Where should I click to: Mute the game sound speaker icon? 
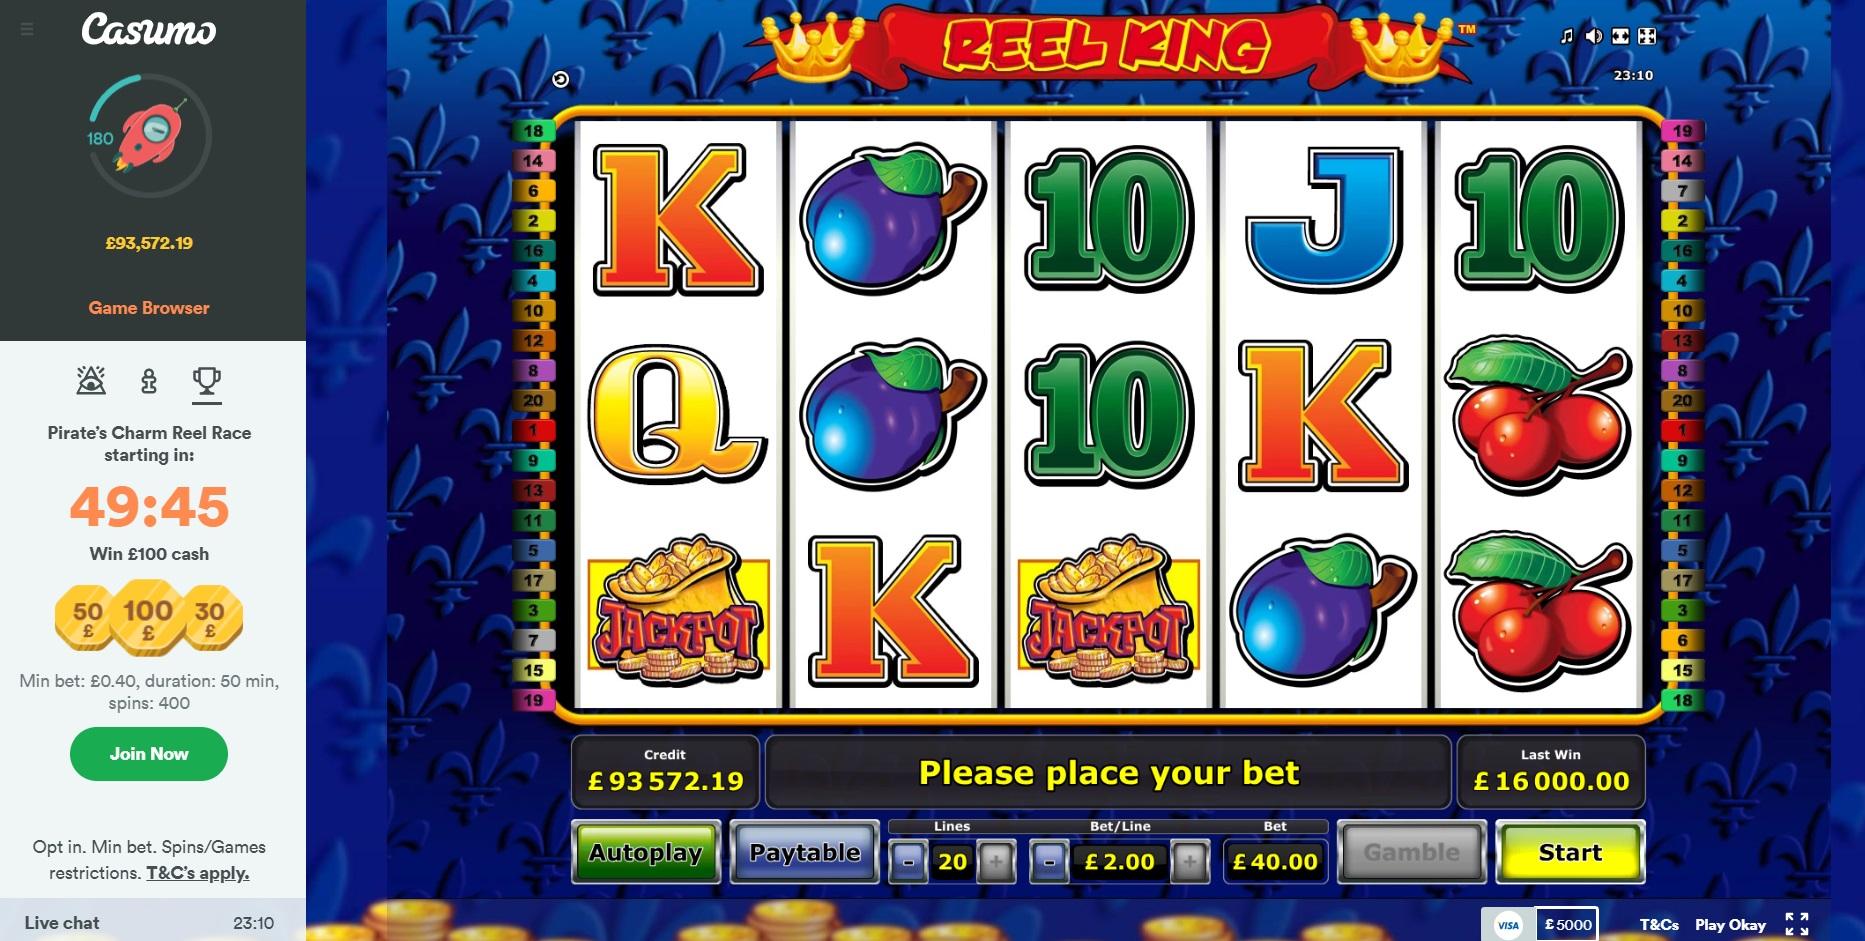[1593, 36]
